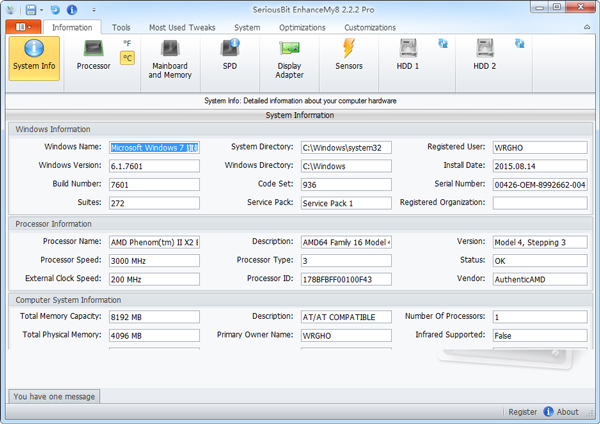600x424 pixels.
Task: Click the blue info icon in title bar
Action: click(72, 10)
